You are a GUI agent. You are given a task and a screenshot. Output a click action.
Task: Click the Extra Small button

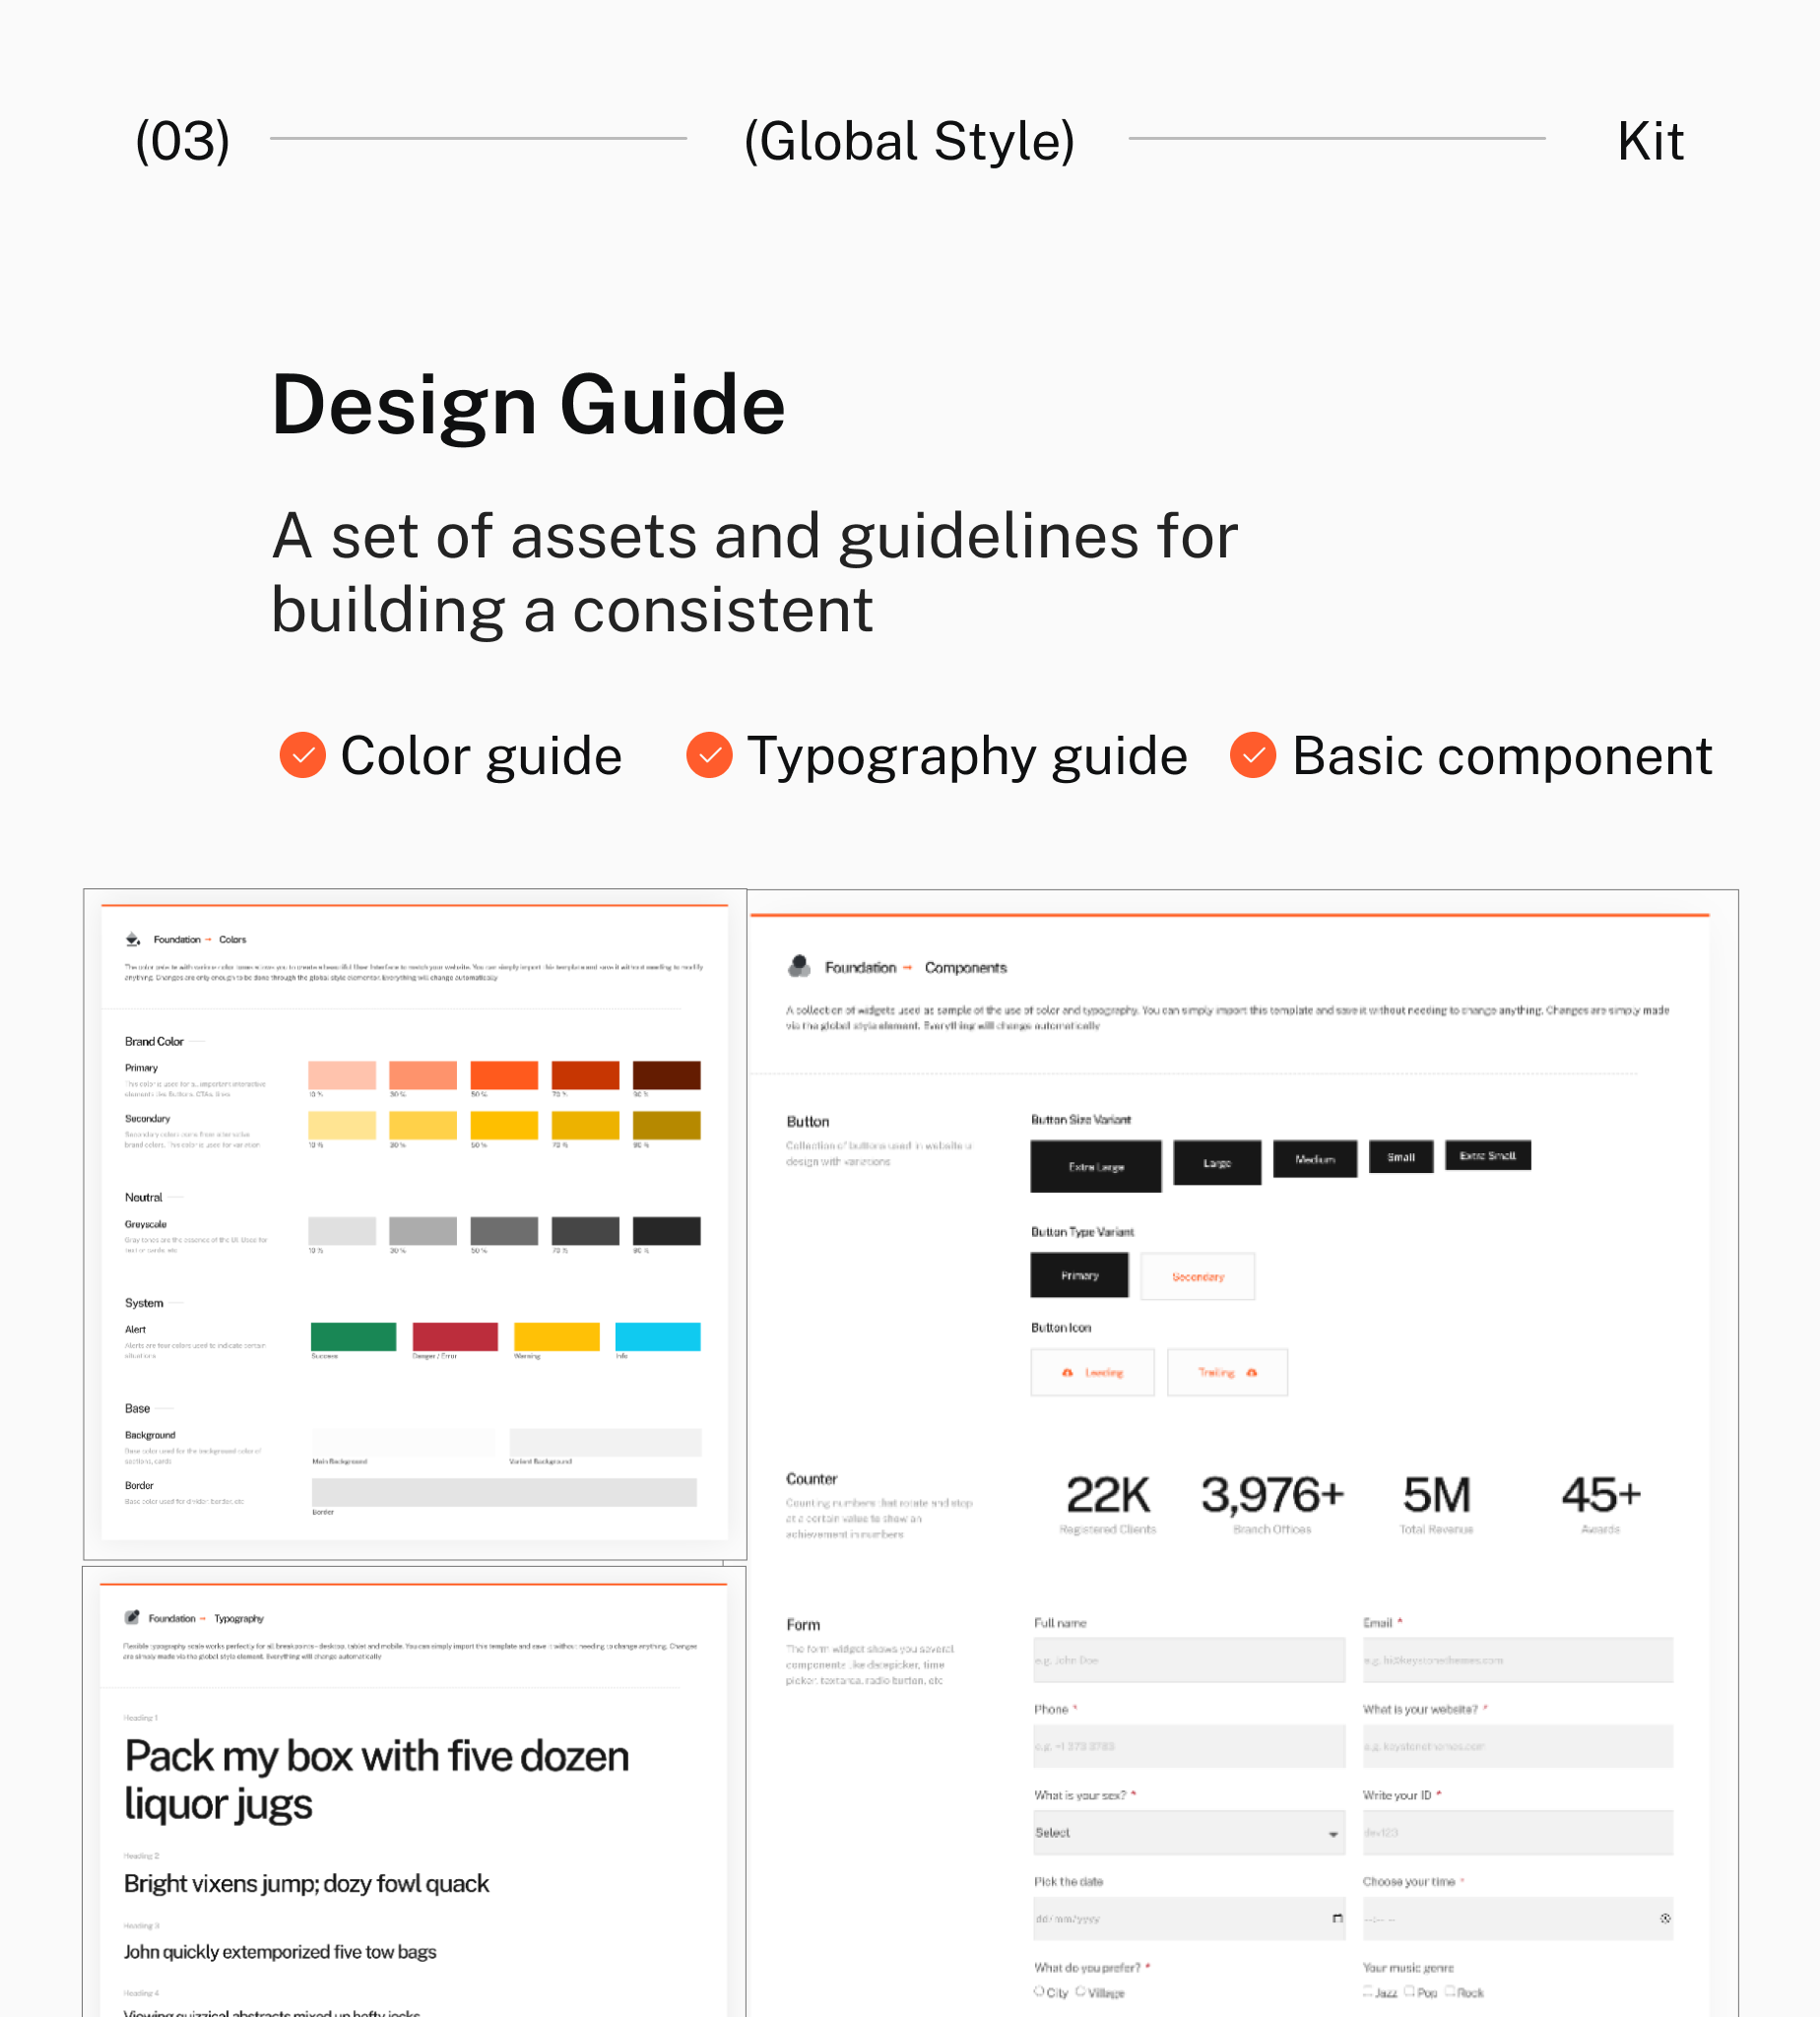click(1488, 1155)
